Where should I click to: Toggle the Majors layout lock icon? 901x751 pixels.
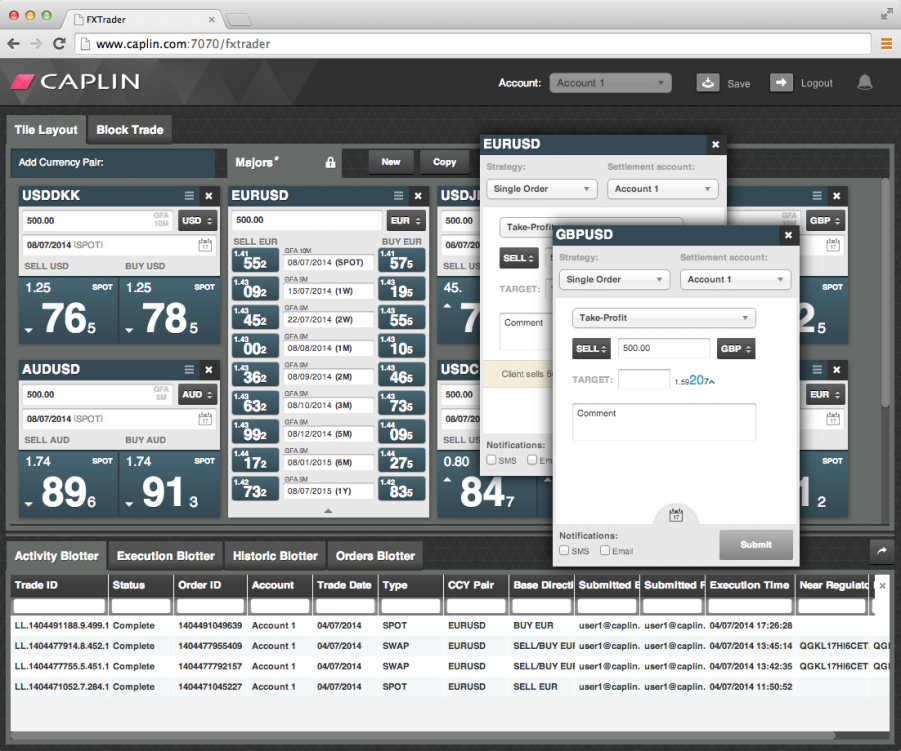coord(330,163)
